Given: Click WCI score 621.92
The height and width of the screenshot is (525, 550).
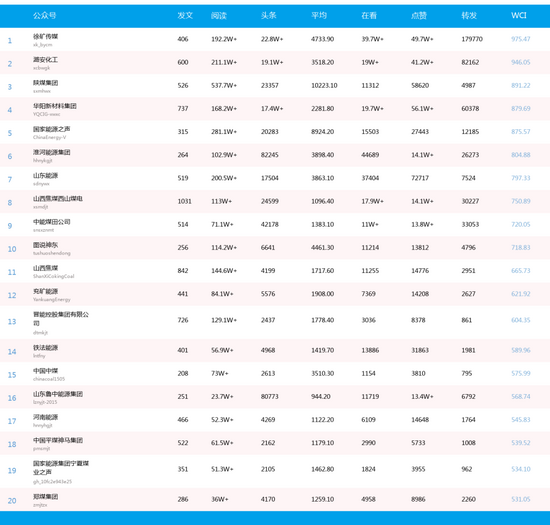Looking at the screenshot, I should [x=521, y=294].
